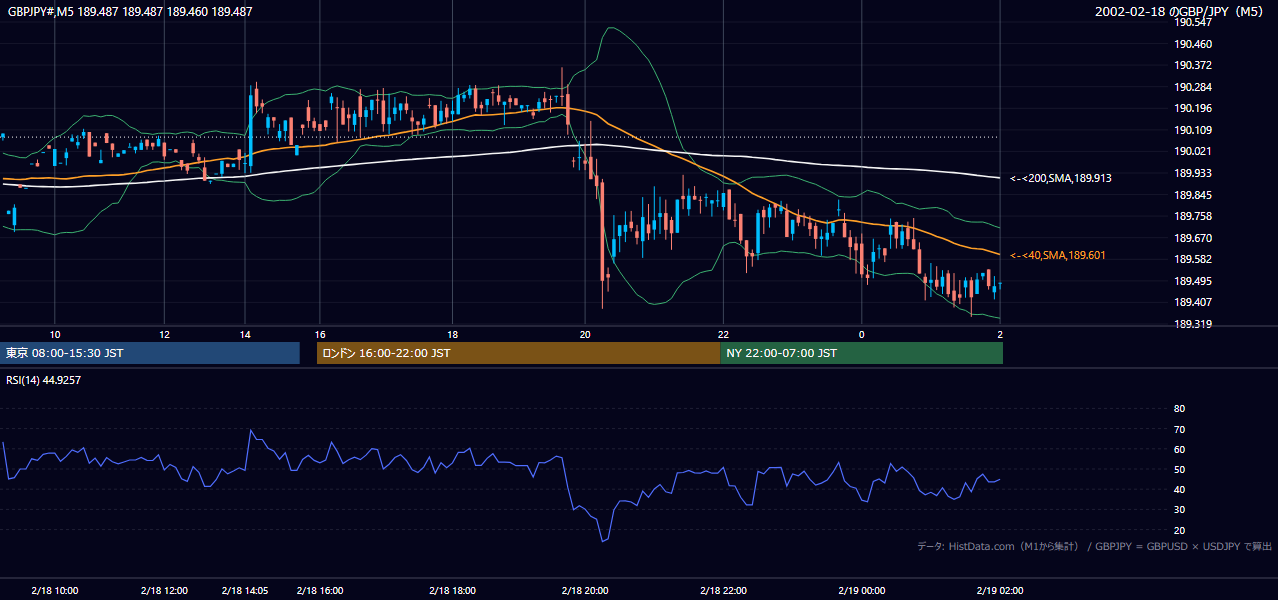1278x600 pixels.
Task: Select the '2/19 00:00' bottom time label
Action: click(x=862, y=590)
